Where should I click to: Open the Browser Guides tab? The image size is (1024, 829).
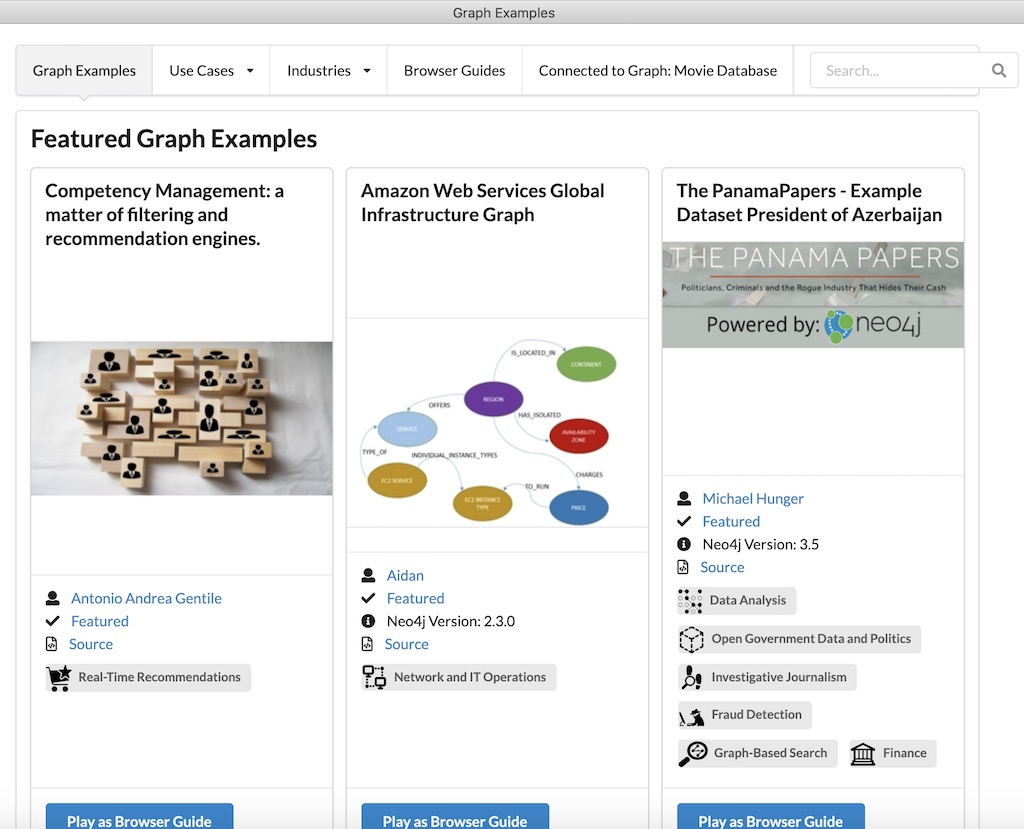[x=455, y=71]
